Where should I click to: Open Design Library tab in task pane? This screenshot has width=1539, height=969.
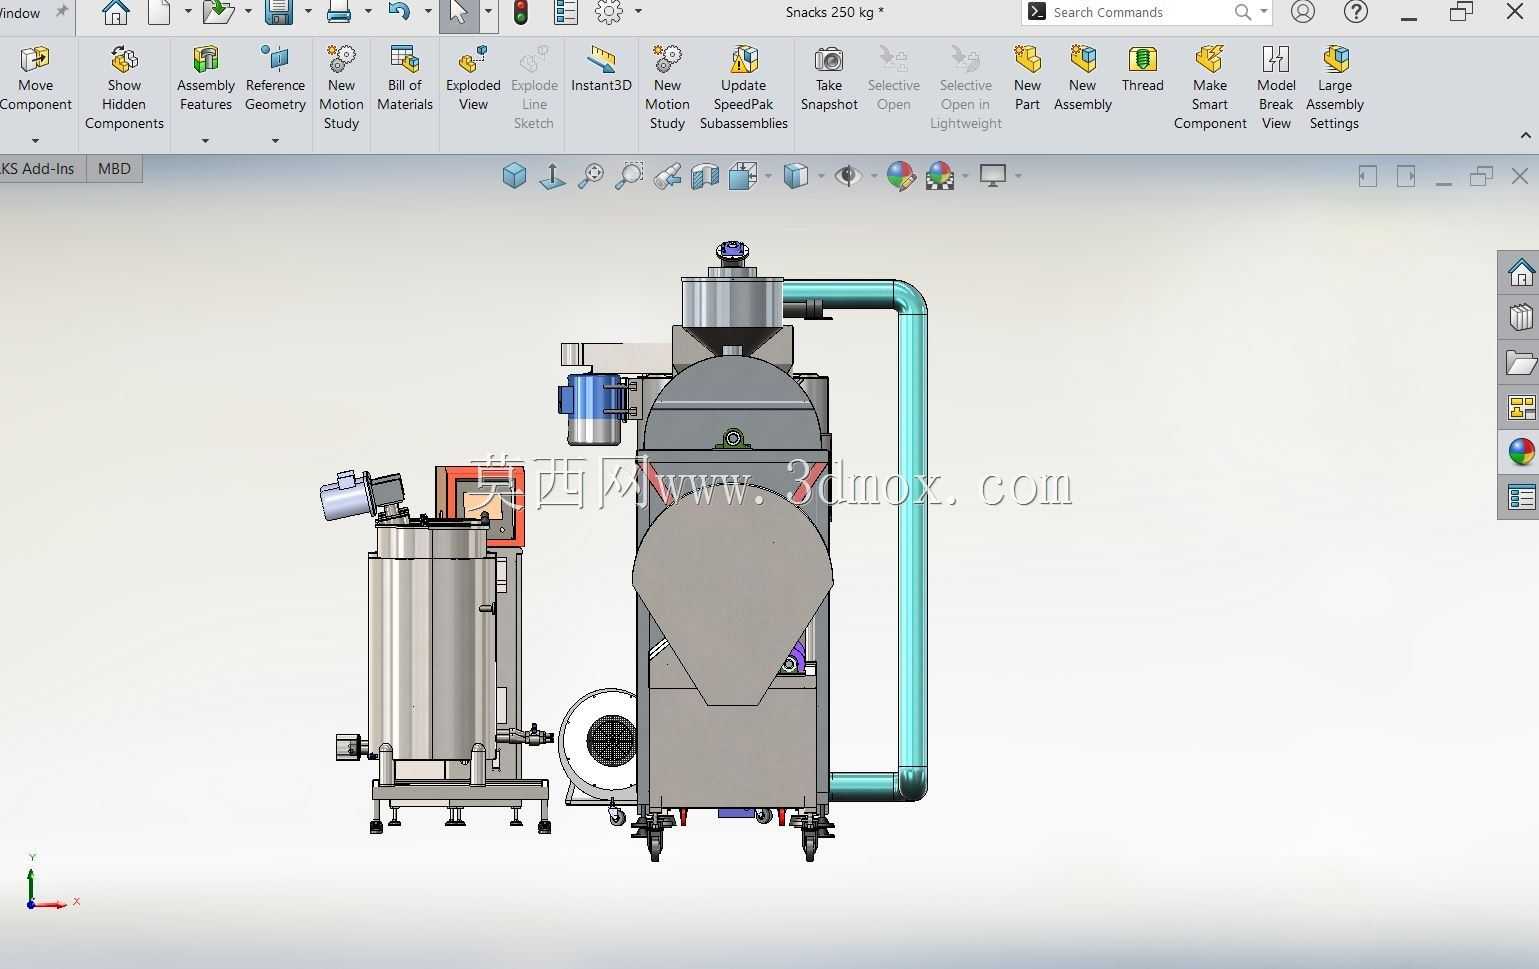pos(1520,317)
